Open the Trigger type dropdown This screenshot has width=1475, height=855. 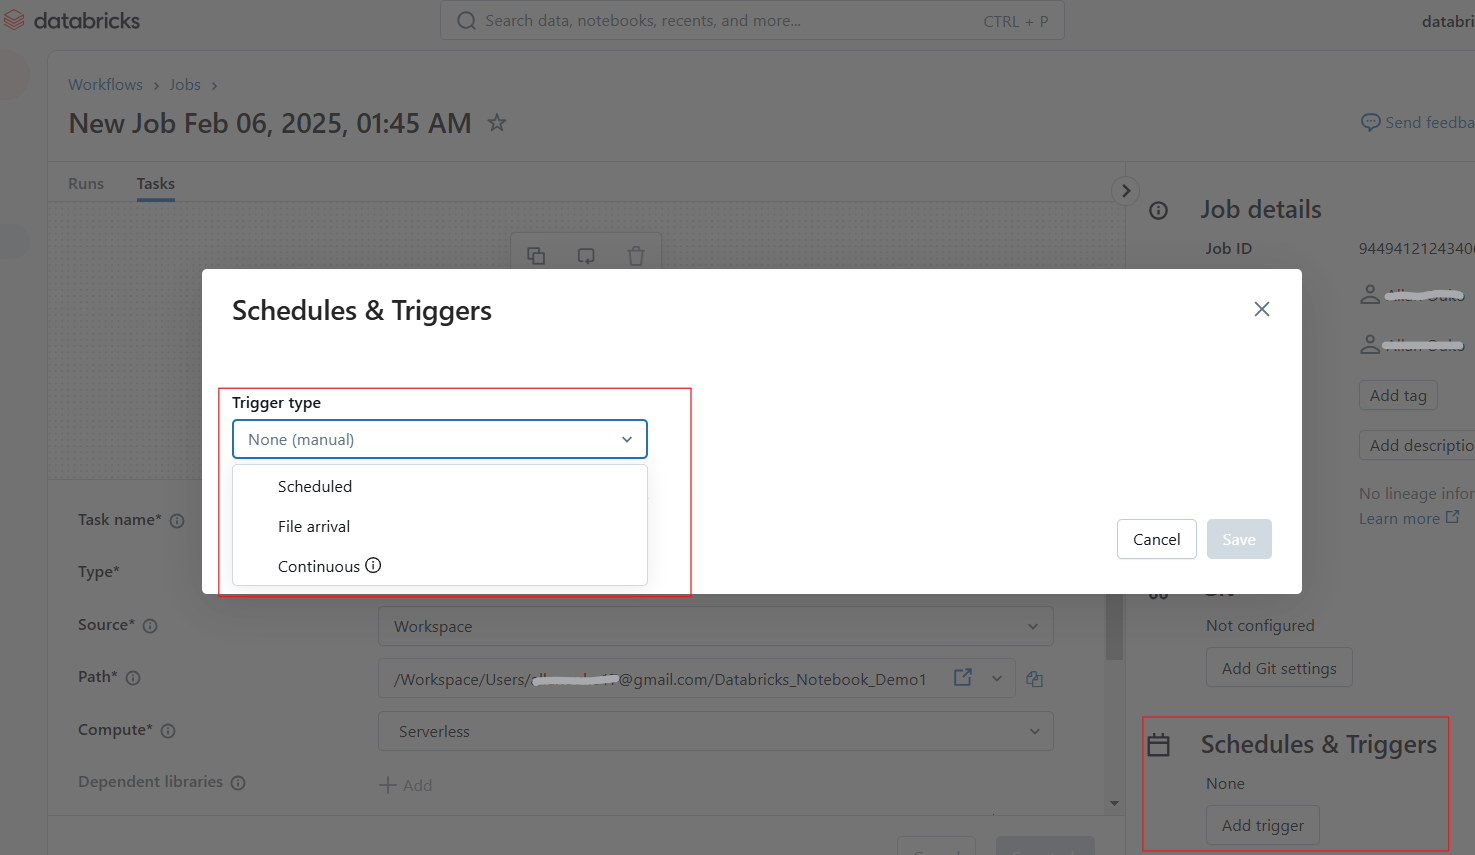(x=440, y=439)
